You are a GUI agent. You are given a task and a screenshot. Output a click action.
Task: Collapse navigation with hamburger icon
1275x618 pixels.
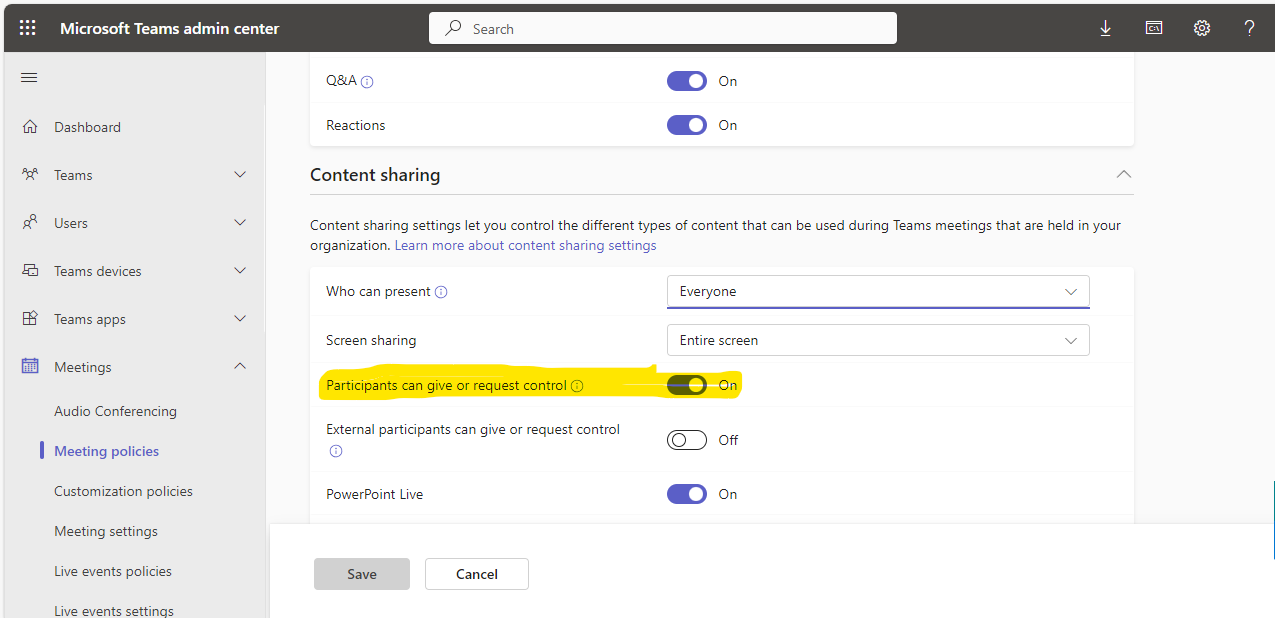click(29, 78)
